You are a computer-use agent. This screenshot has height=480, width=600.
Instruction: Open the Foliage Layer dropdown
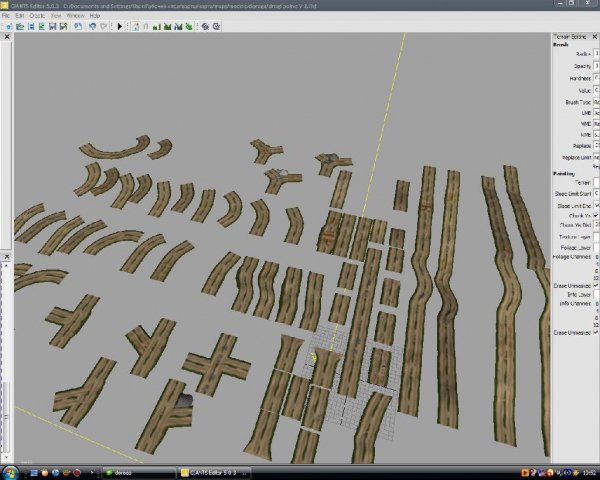pos(596,248)
